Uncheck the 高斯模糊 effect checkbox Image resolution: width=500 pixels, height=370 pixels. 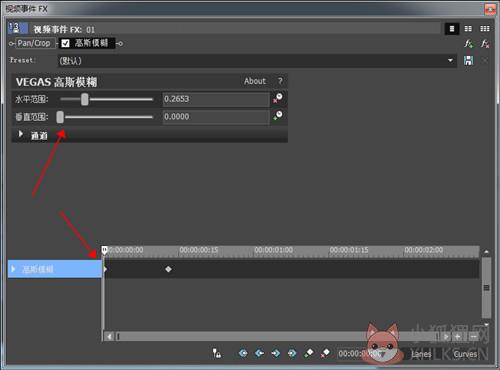point(65,43)
